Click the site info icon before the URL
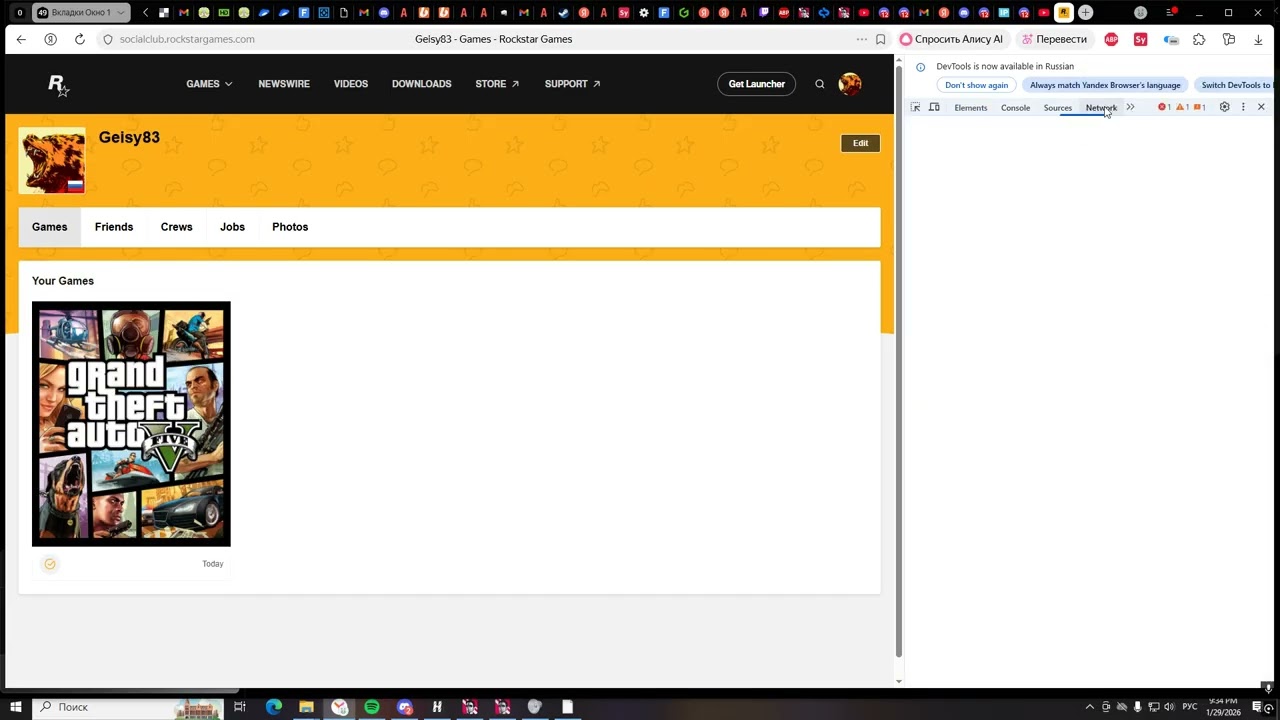1280x720 pixels. click(x=108, y=39)
